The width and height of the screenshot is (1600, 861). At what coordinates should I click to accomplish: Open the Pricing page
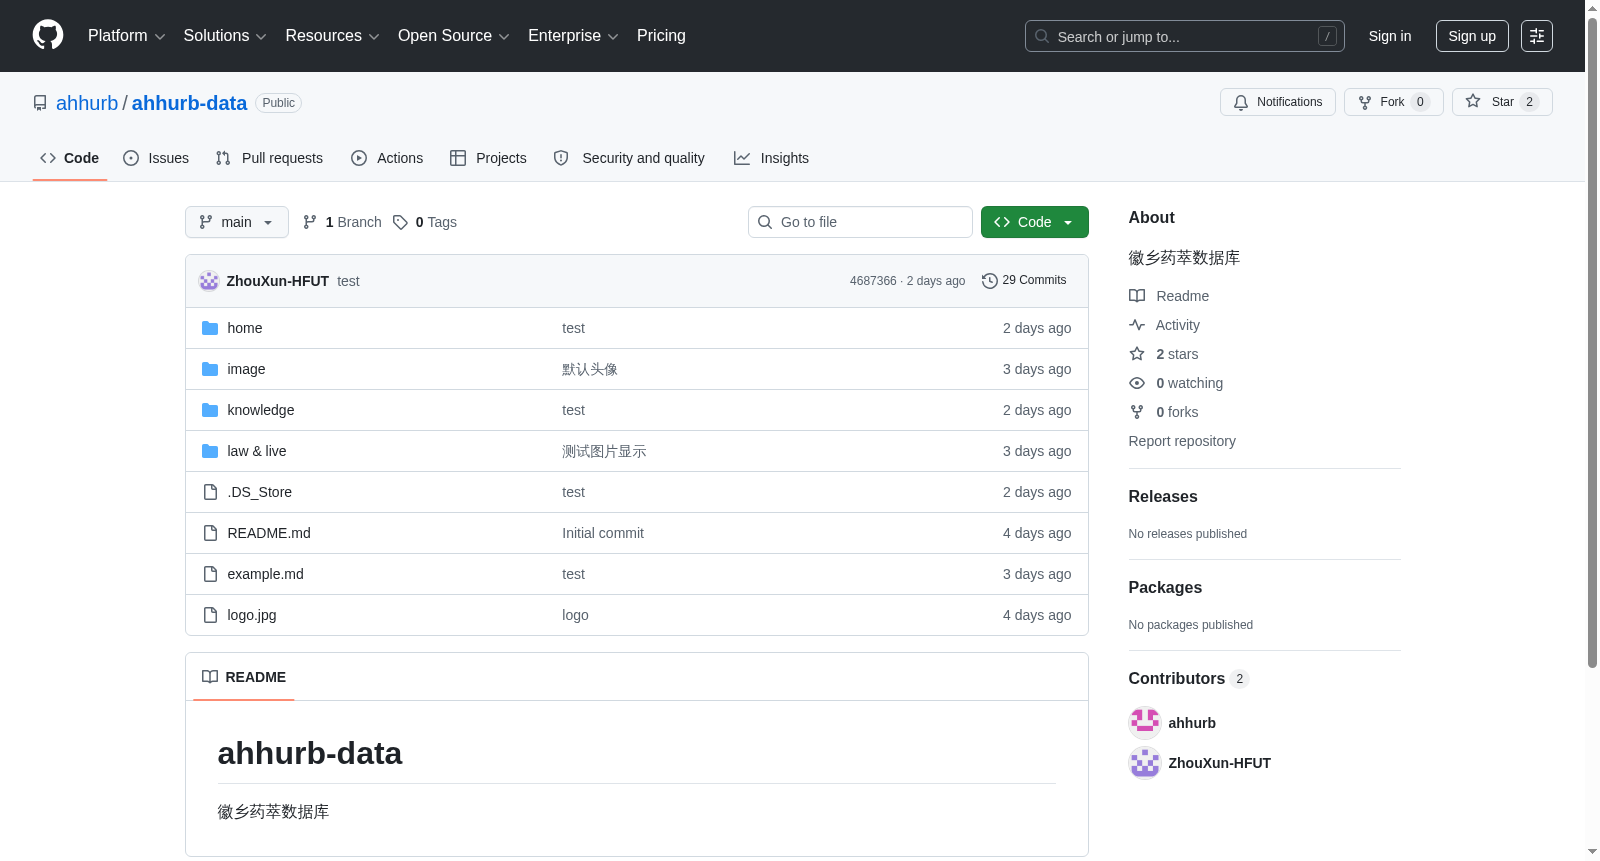point(661,36)
